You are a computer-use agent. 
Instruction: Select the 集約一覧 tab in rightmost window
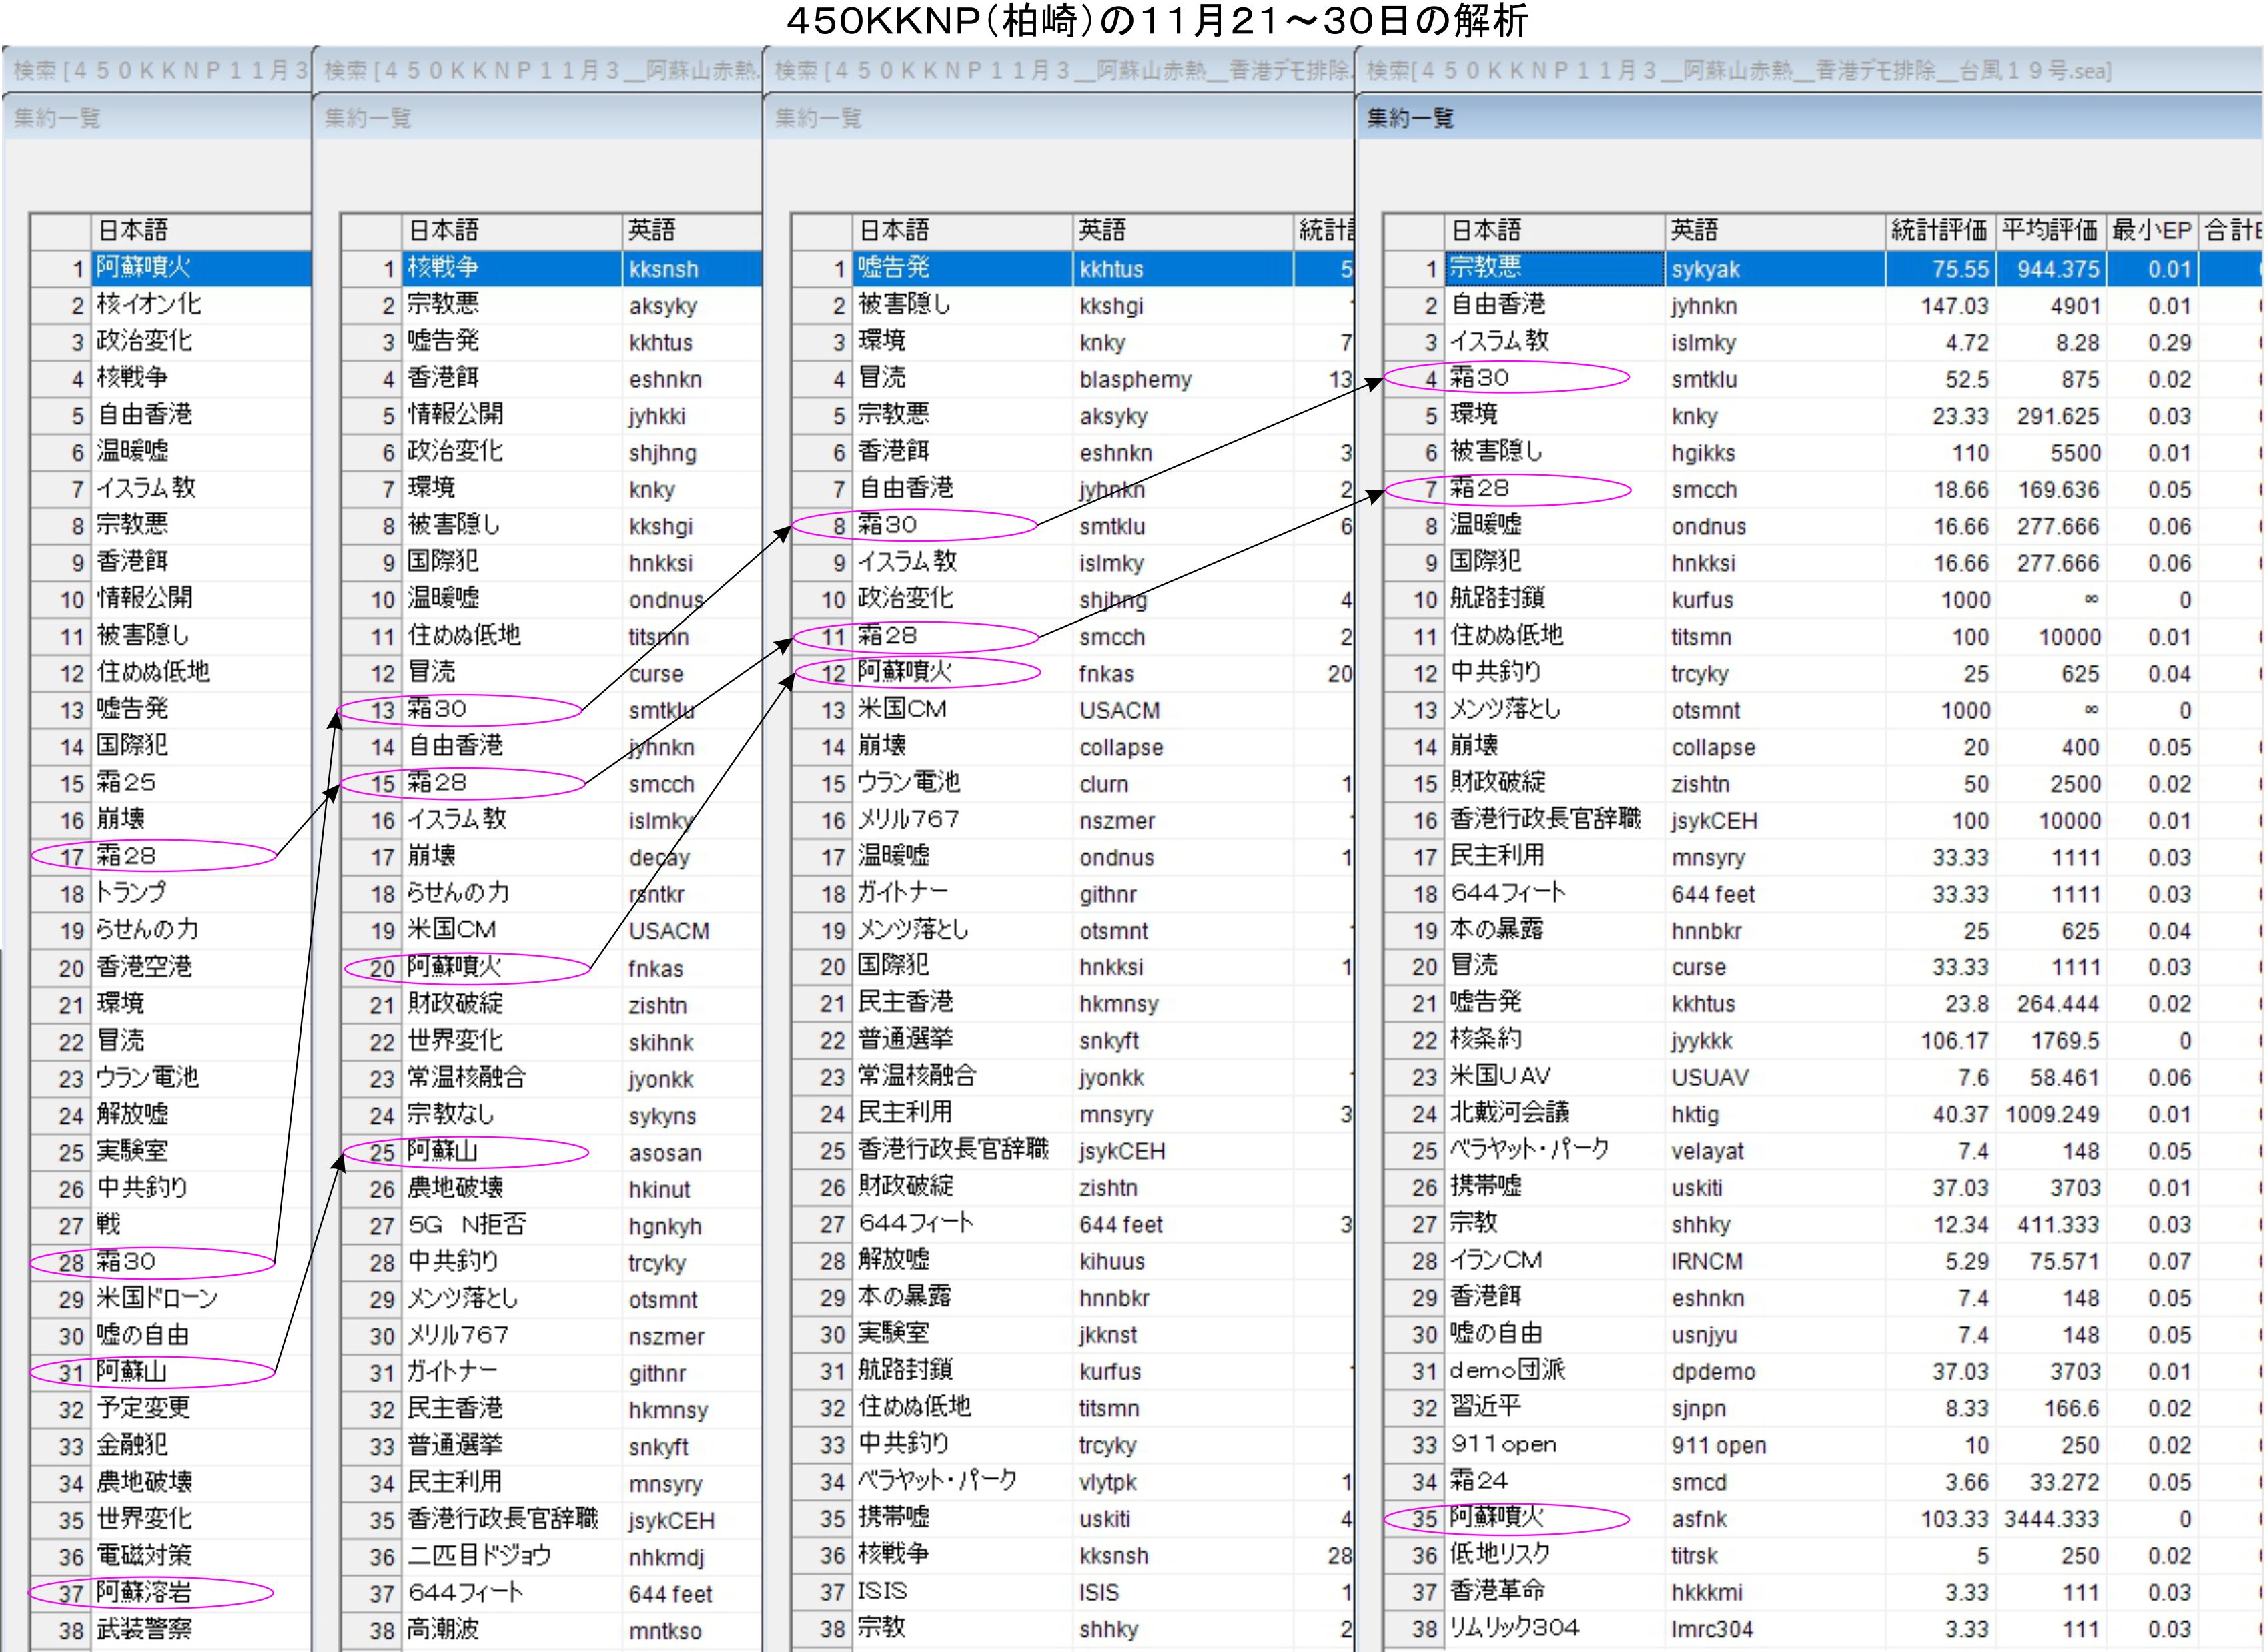(x=1409, y=118)
